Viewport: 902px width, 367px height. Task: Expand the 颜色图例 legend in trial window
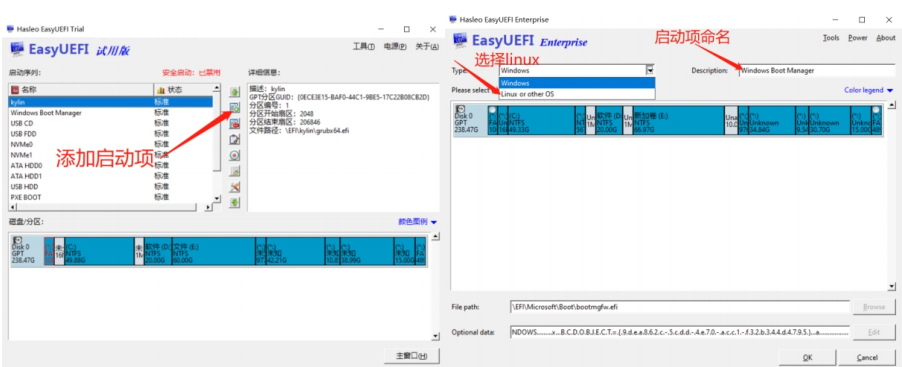click(418, 221)
